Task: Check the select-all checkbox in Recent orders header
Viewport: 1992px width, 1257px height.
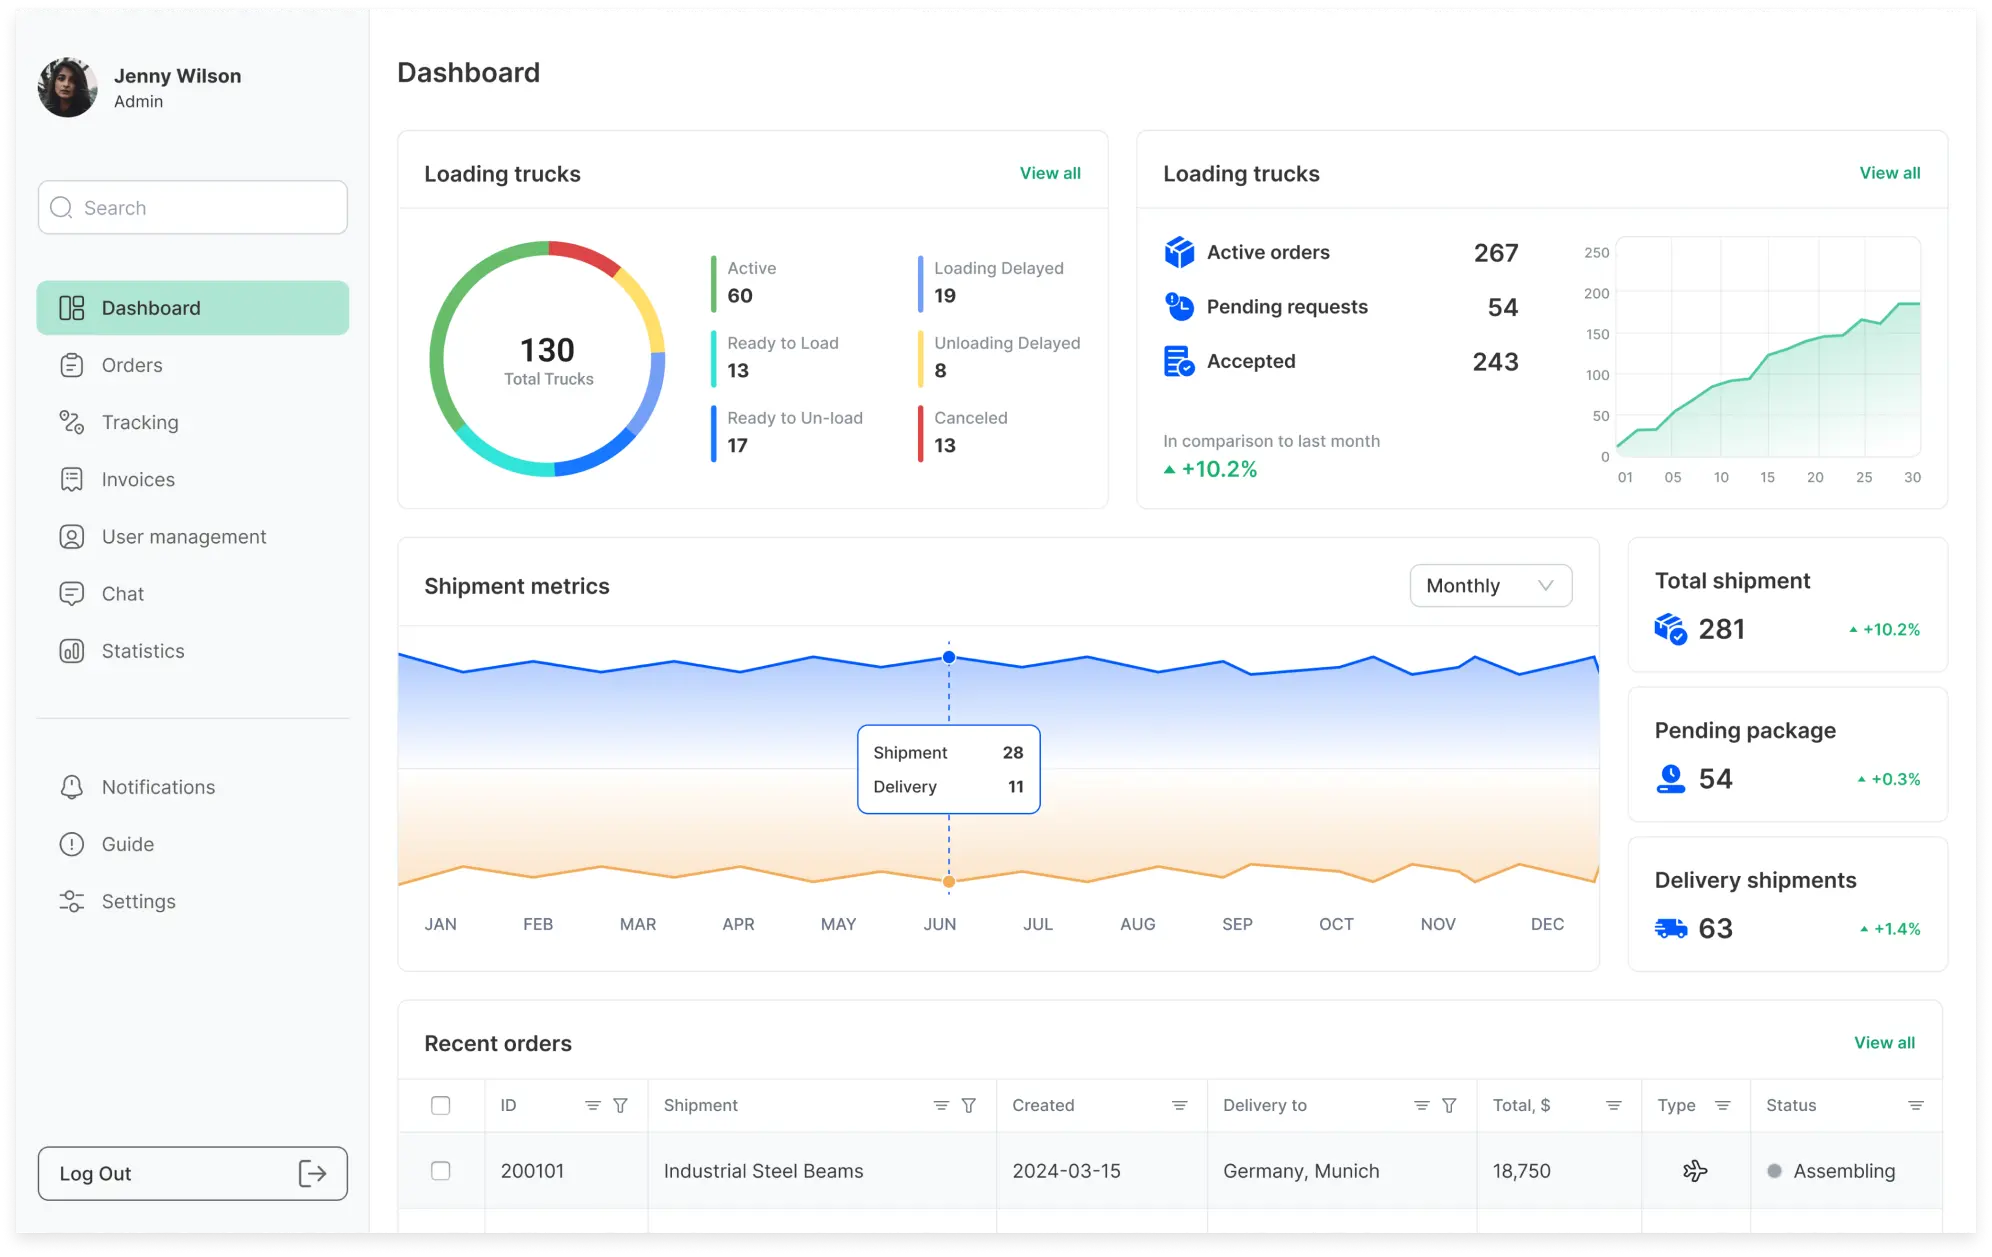Action: pos(441,1105)
